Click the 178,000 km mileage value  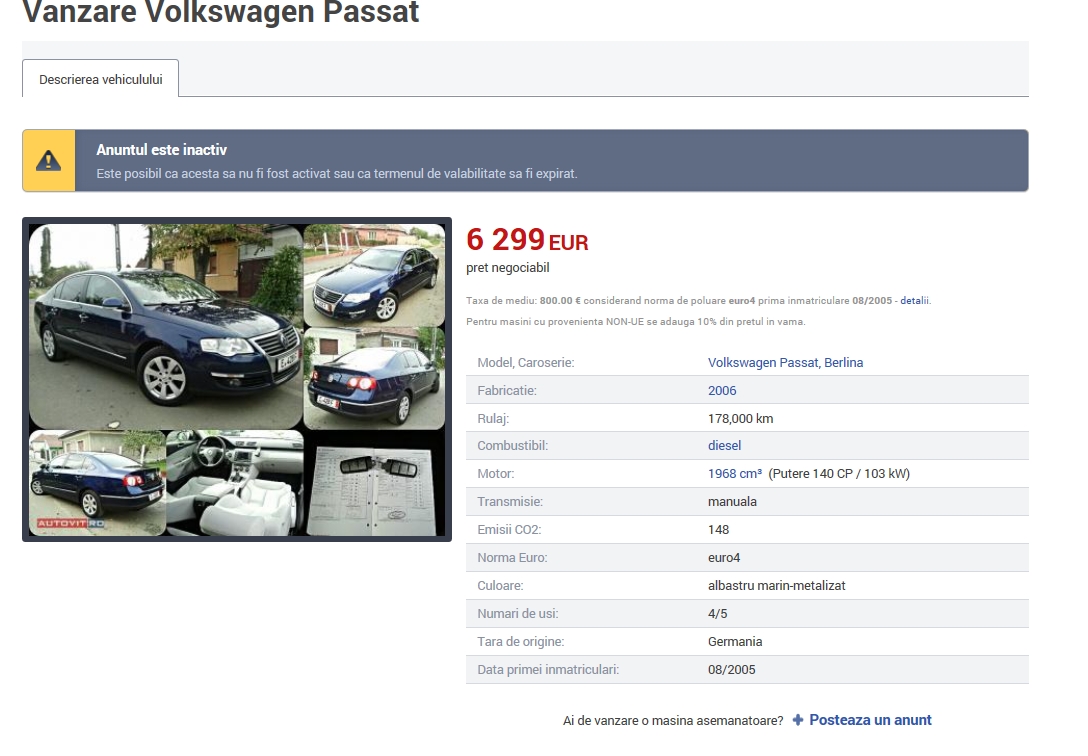coord(740,418)
